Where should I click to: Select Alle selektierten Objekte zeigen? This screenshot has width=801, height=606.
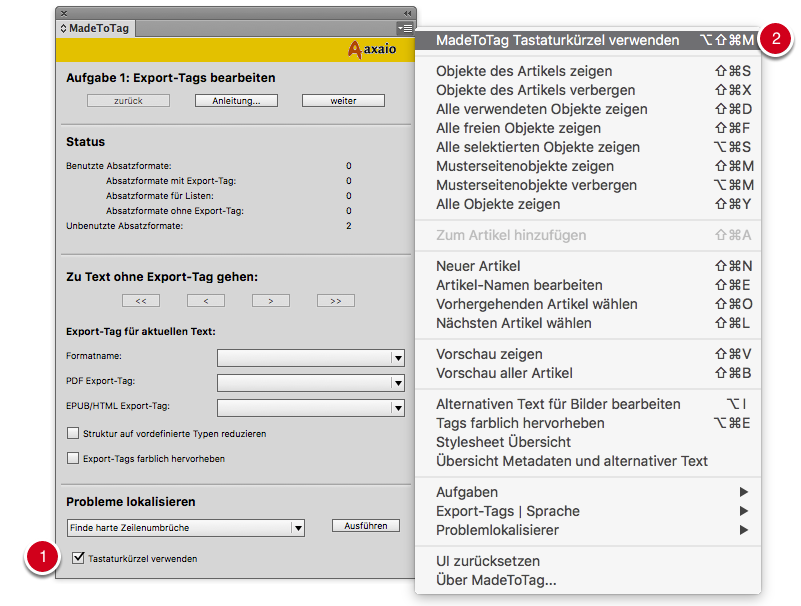pyautogui.click(x=587, y=147)
